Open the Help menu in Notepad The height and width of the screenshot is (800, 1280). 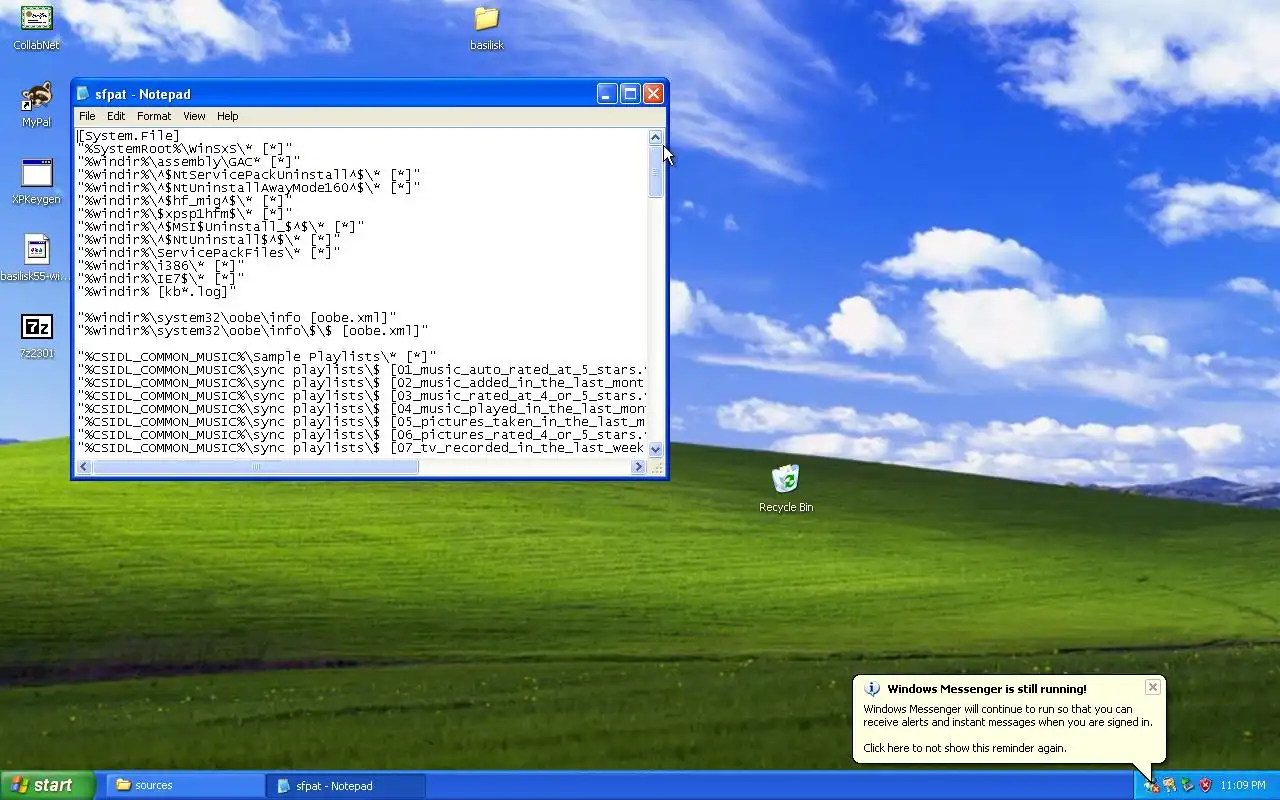pos(228,116)
